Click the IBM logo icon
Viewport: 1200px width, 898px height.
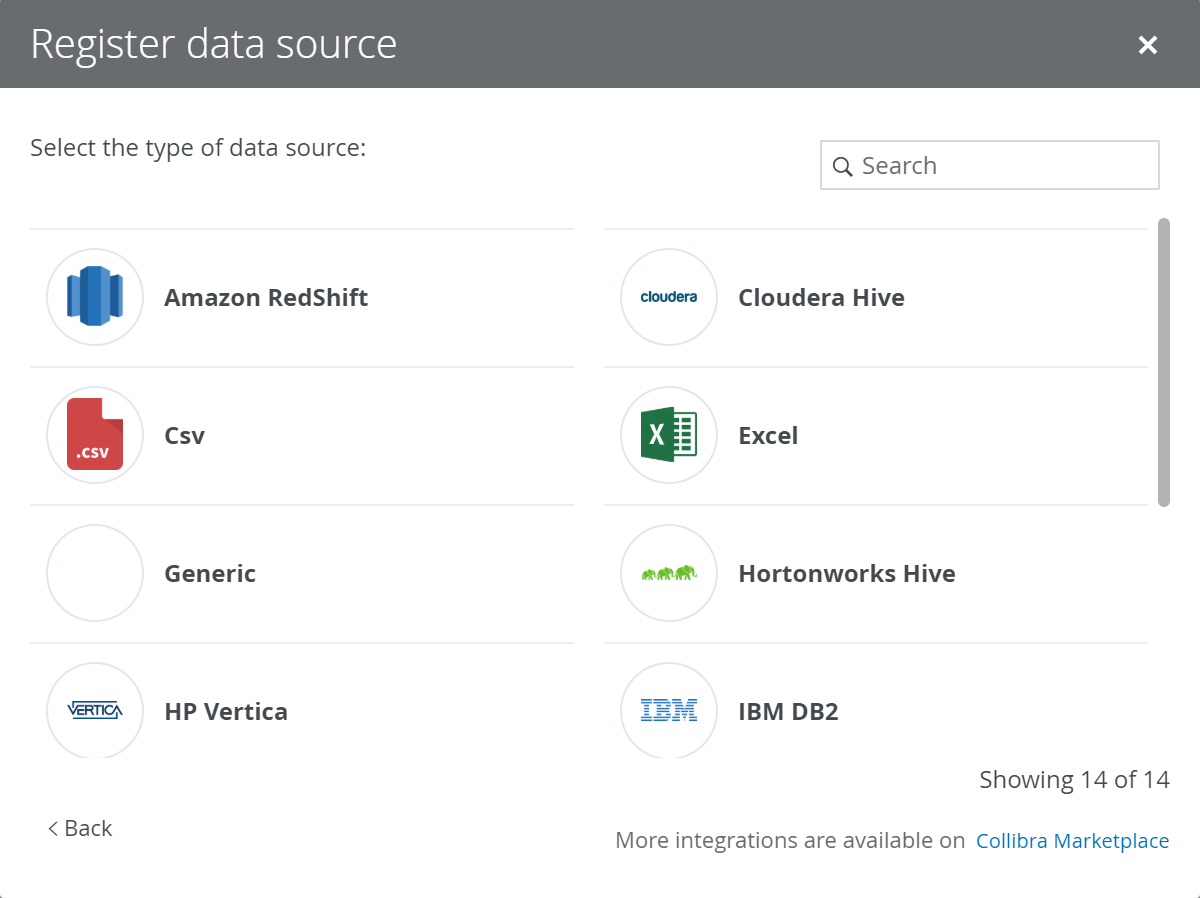tap(669, 711)
